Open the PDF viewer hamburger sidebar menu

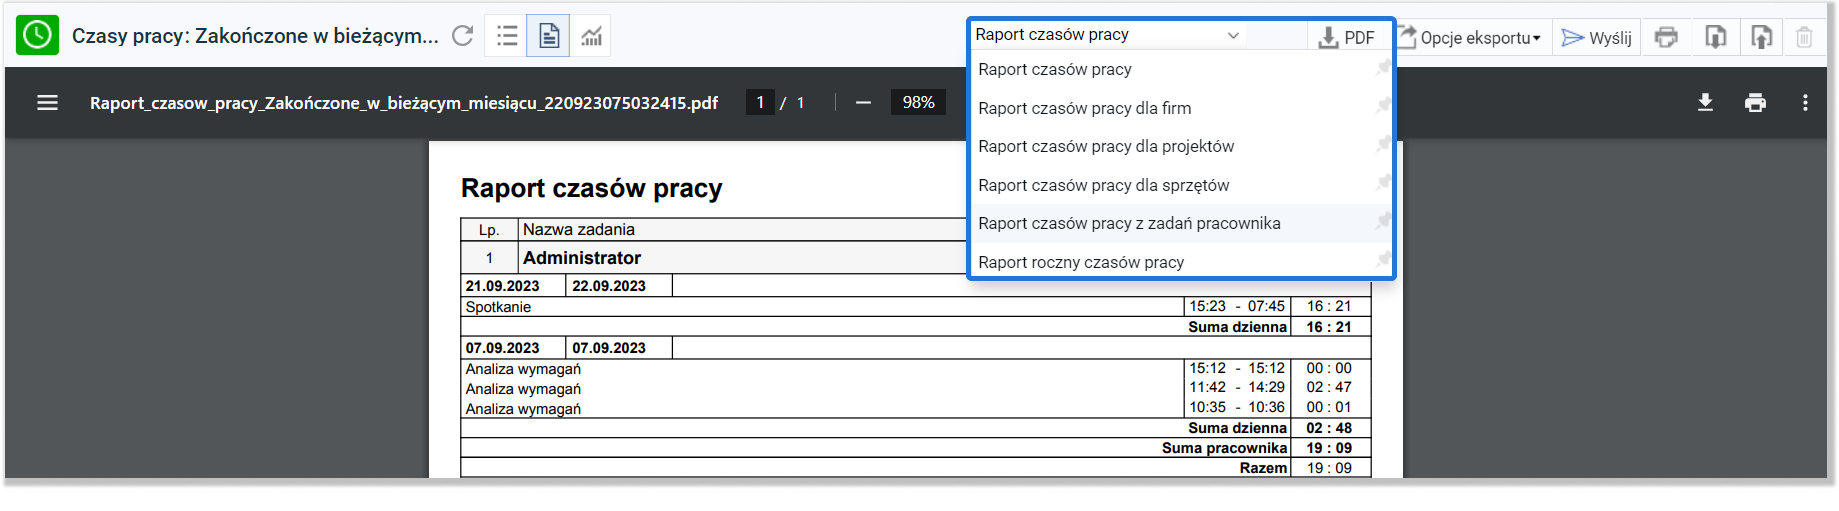point(47,102)
